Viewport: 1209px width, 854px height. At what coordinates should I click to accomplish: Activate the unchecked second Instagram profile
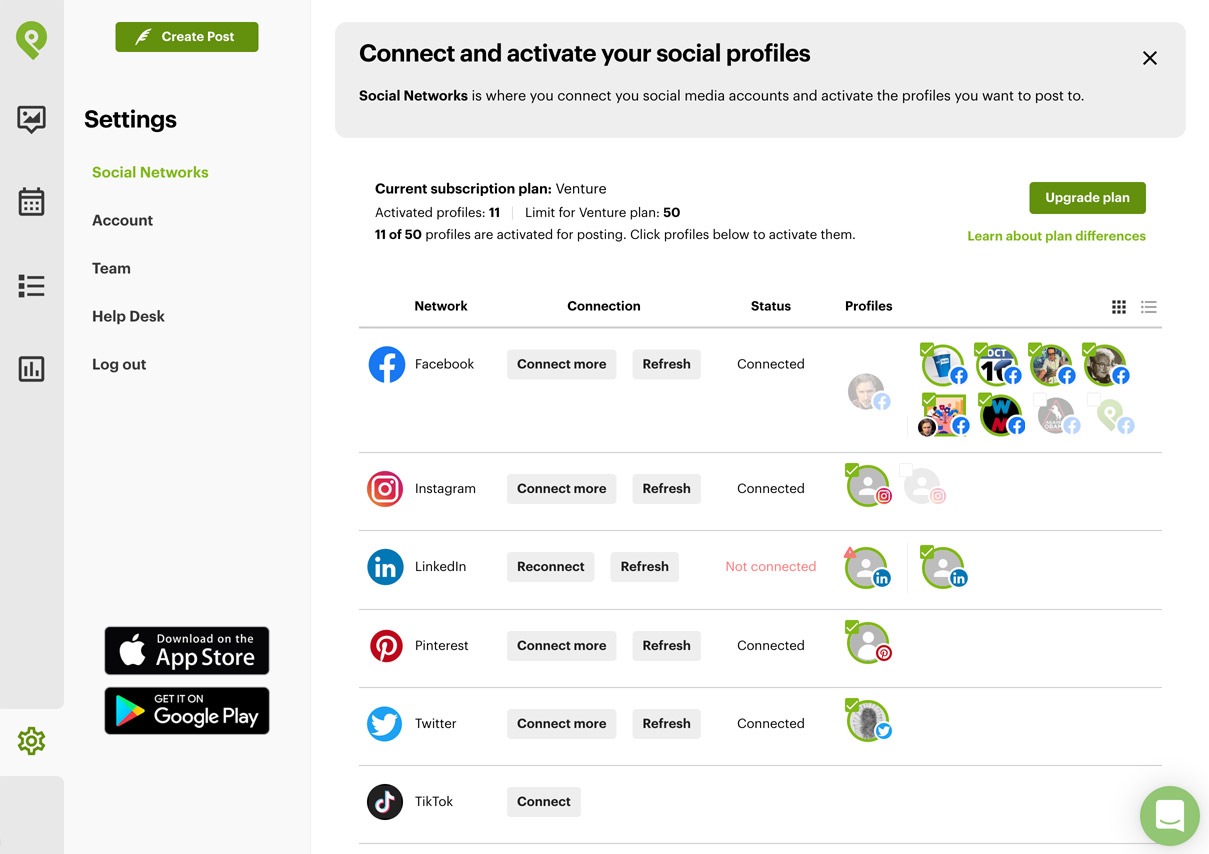point(922,486)
